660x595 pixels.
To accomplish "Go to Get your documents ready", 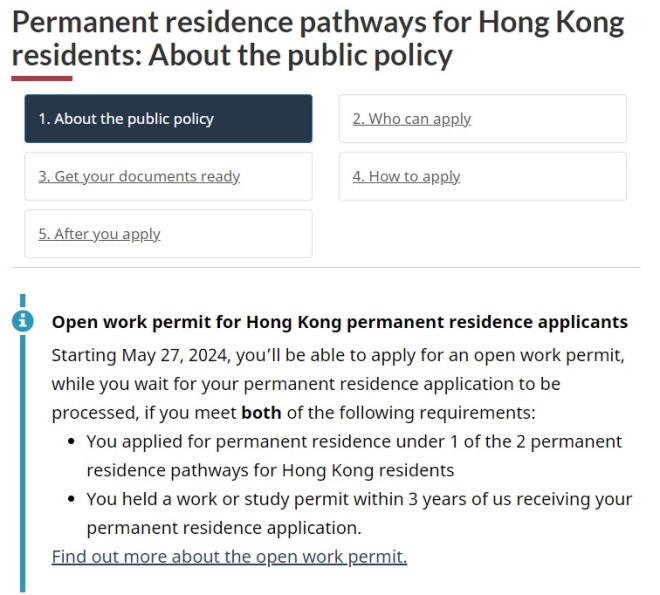I will [168, 176].
